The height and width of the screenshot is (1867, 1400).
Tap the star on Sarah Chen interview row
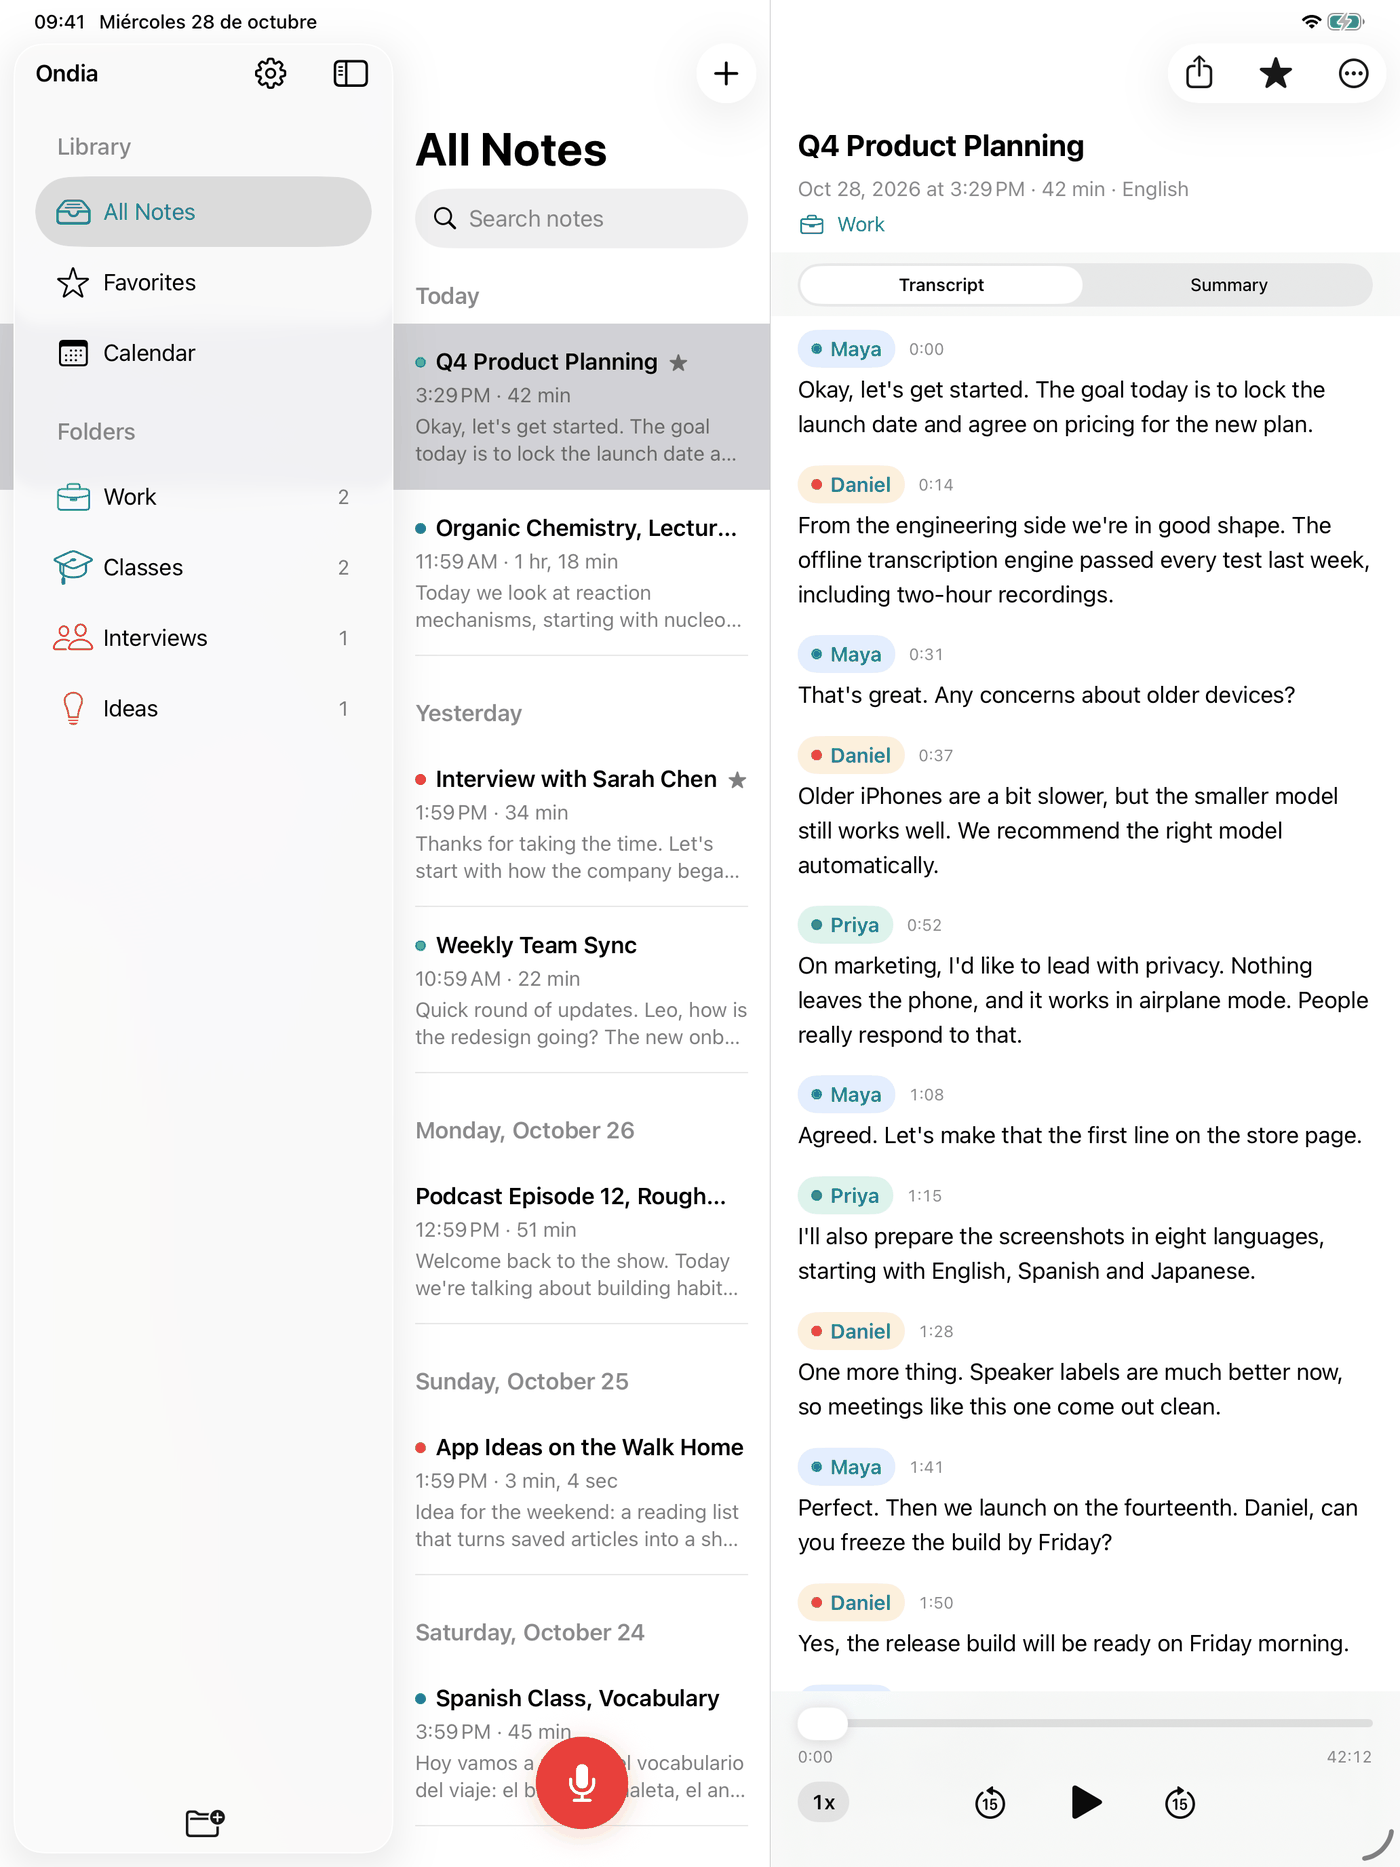737,780
